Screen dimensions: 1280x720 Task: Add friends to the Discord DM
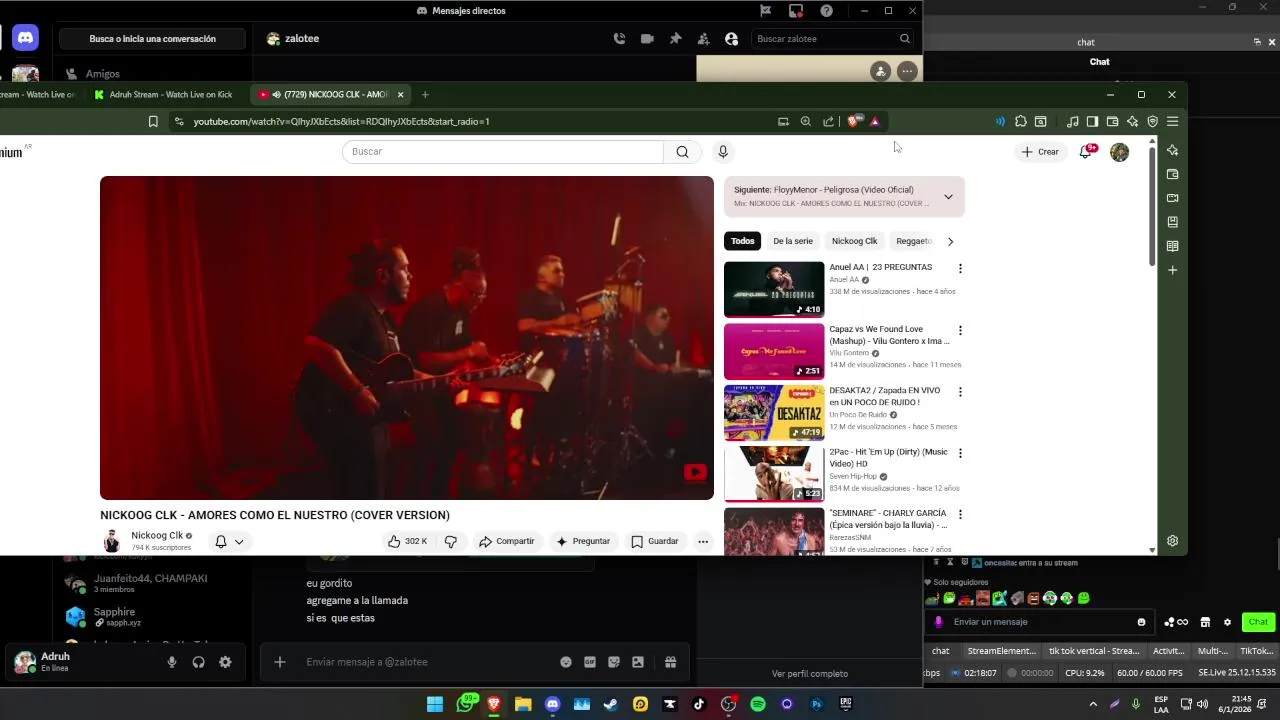(703, 39)
